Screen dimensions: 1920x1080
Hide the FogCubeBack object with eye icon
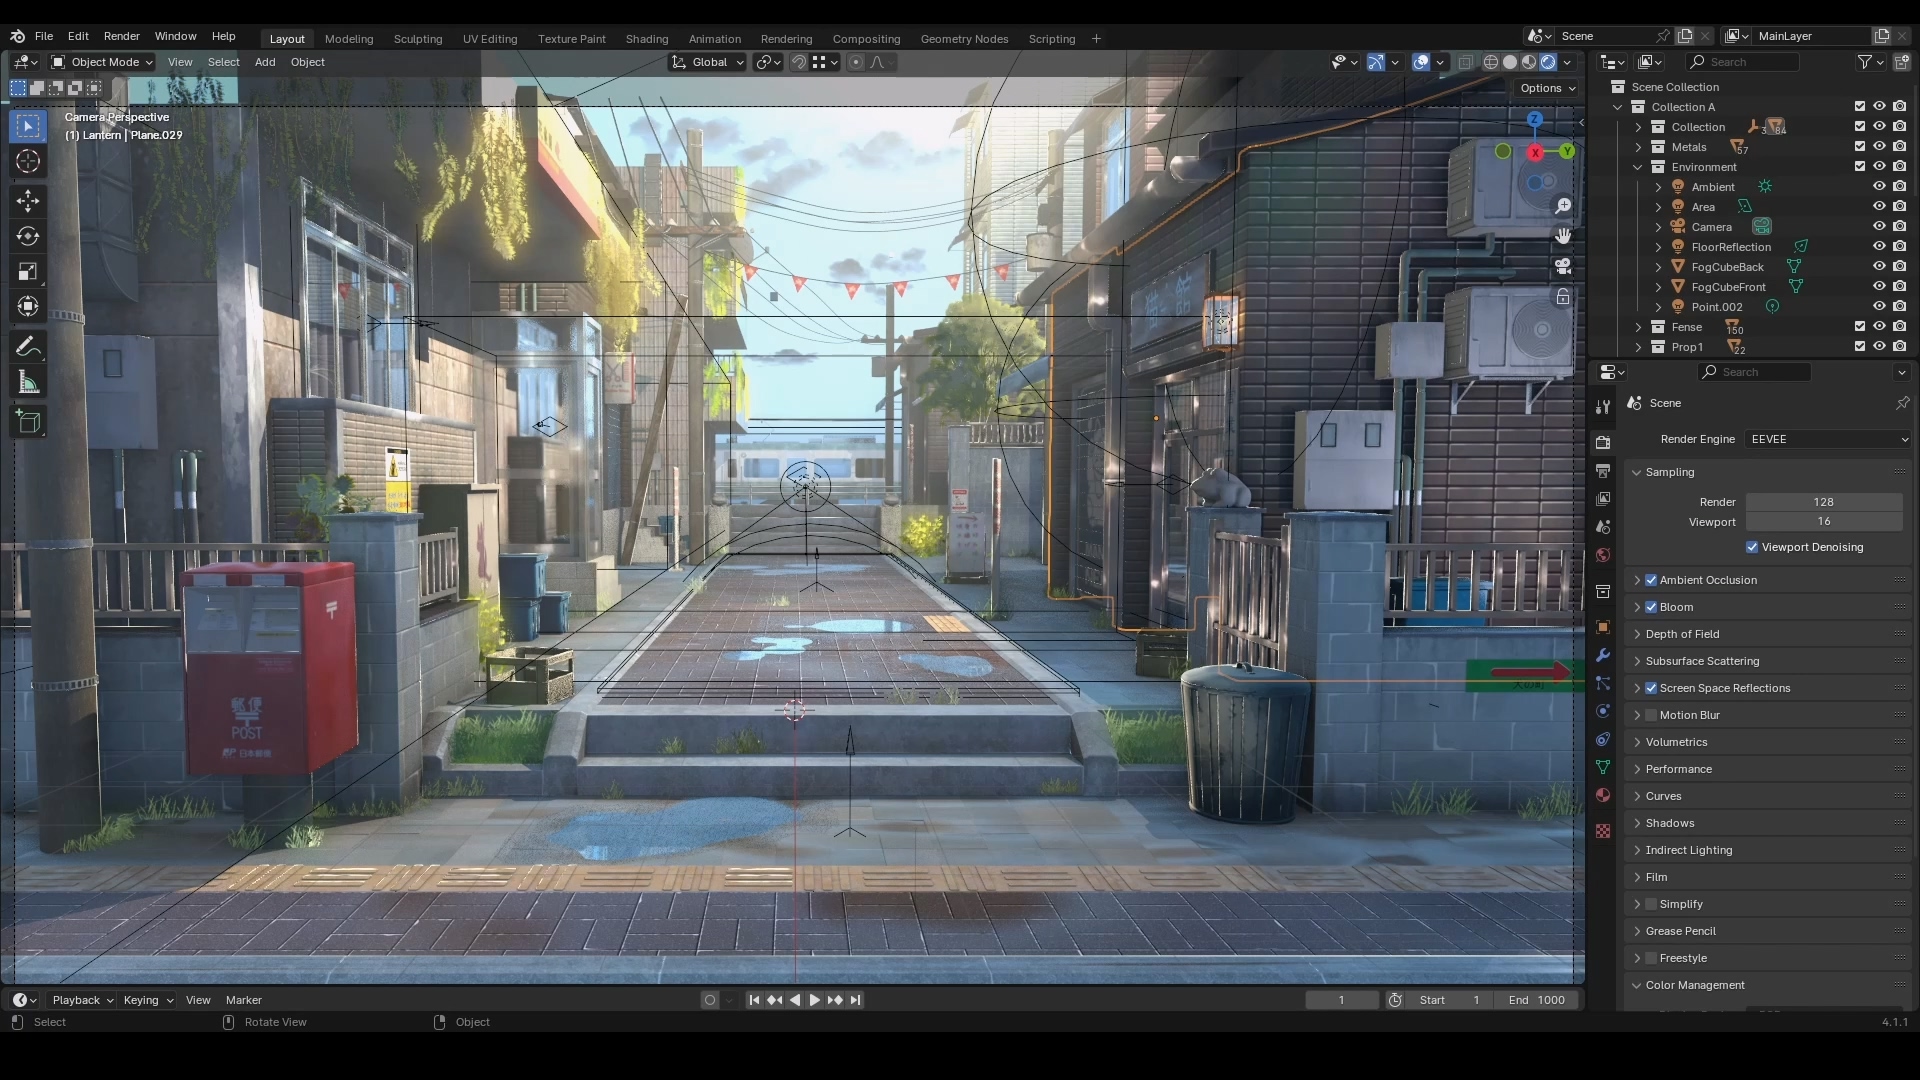(1879, 267)
